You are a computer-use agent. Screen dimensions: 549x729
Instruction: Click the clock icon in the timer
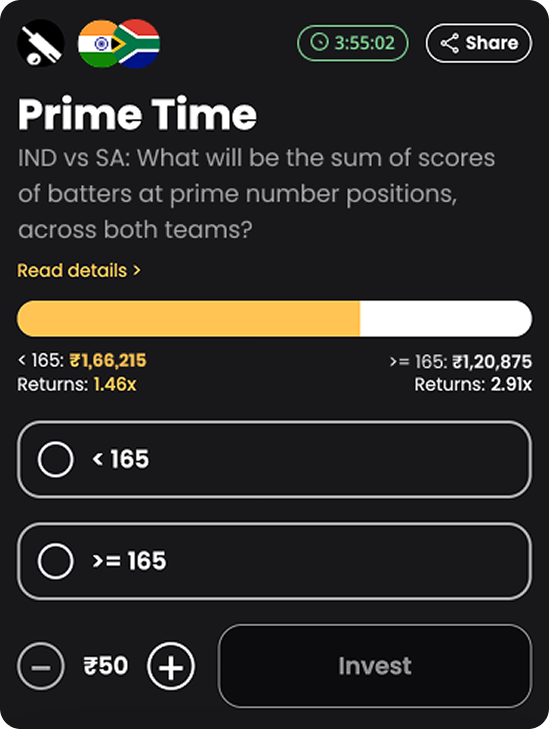click(x=319, y=43)
